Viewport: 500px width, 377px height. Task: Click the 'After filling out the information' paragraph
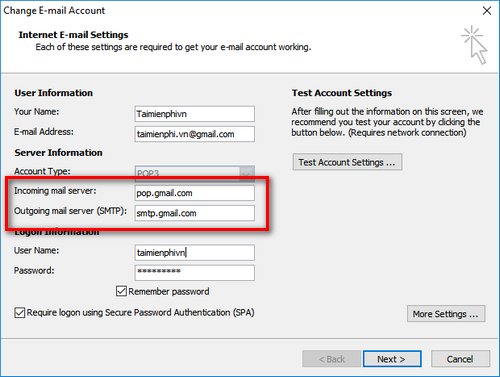387,122
